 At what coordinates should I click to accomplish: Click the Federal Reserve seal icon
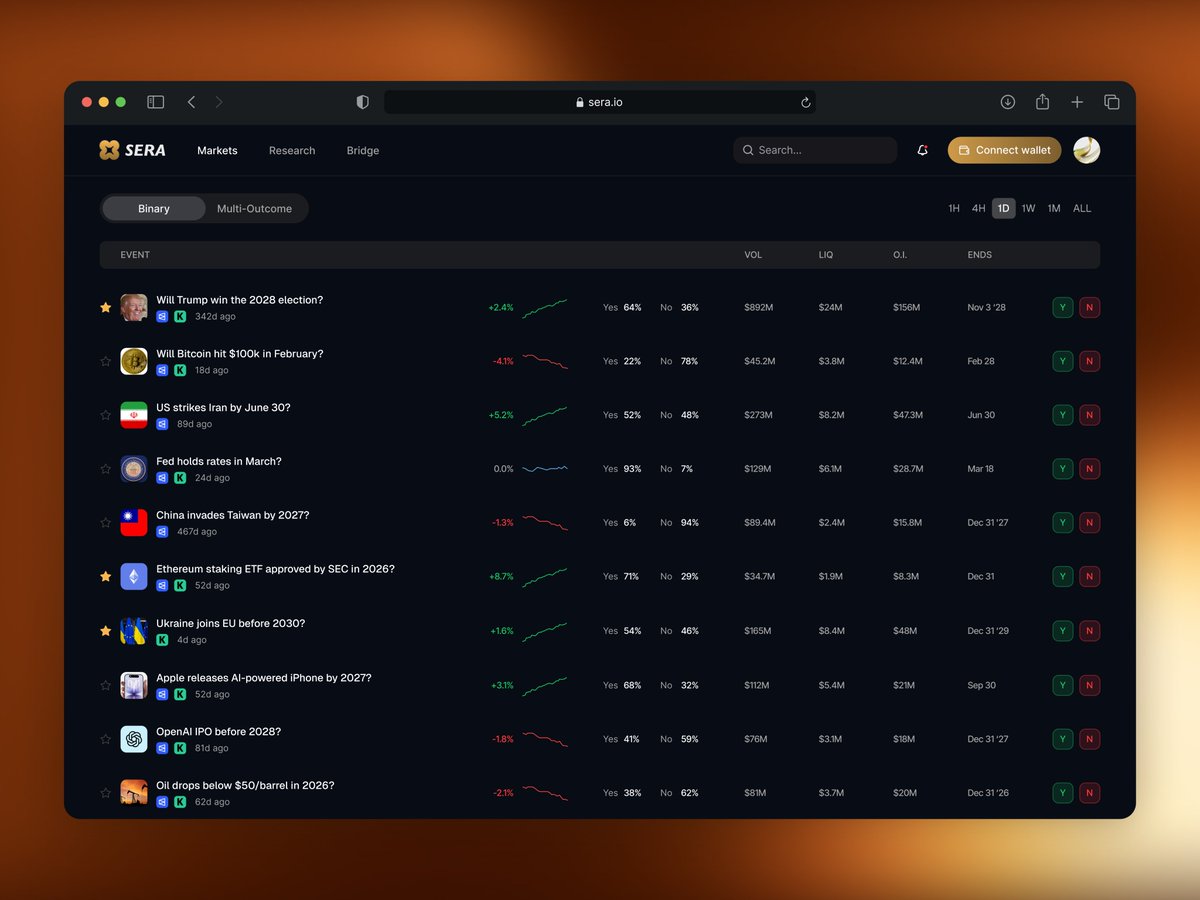[134, 469]
